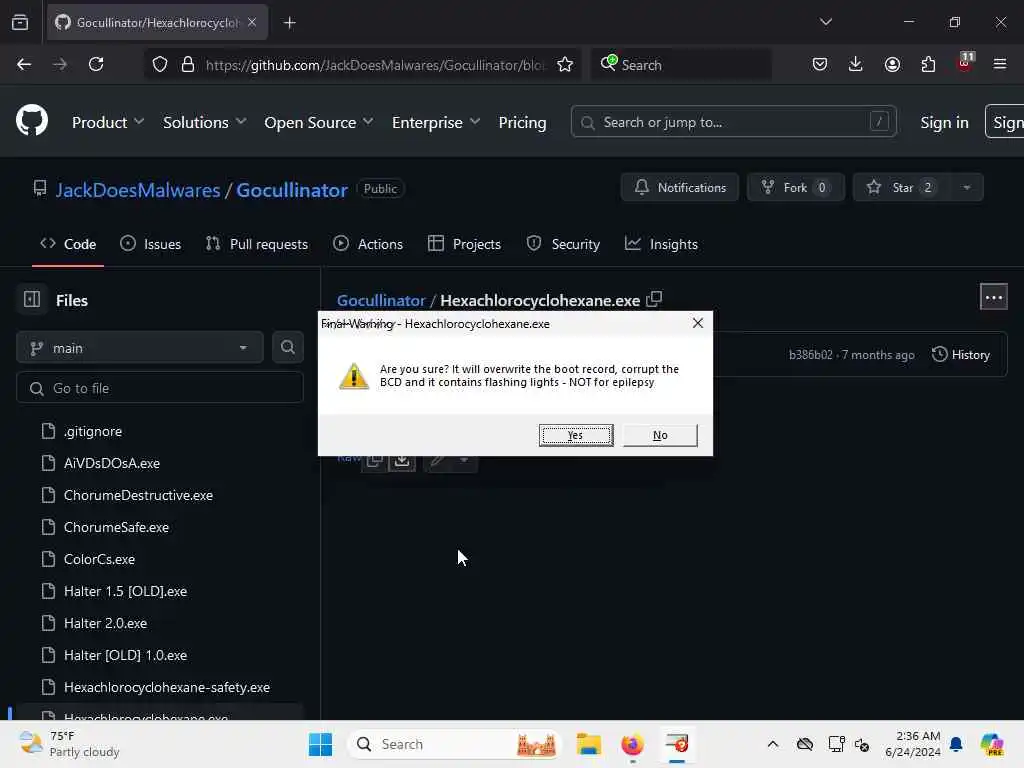The image size is (1024, 768).
Task: Select the Actions tab
Action: (x=368, y=244)
